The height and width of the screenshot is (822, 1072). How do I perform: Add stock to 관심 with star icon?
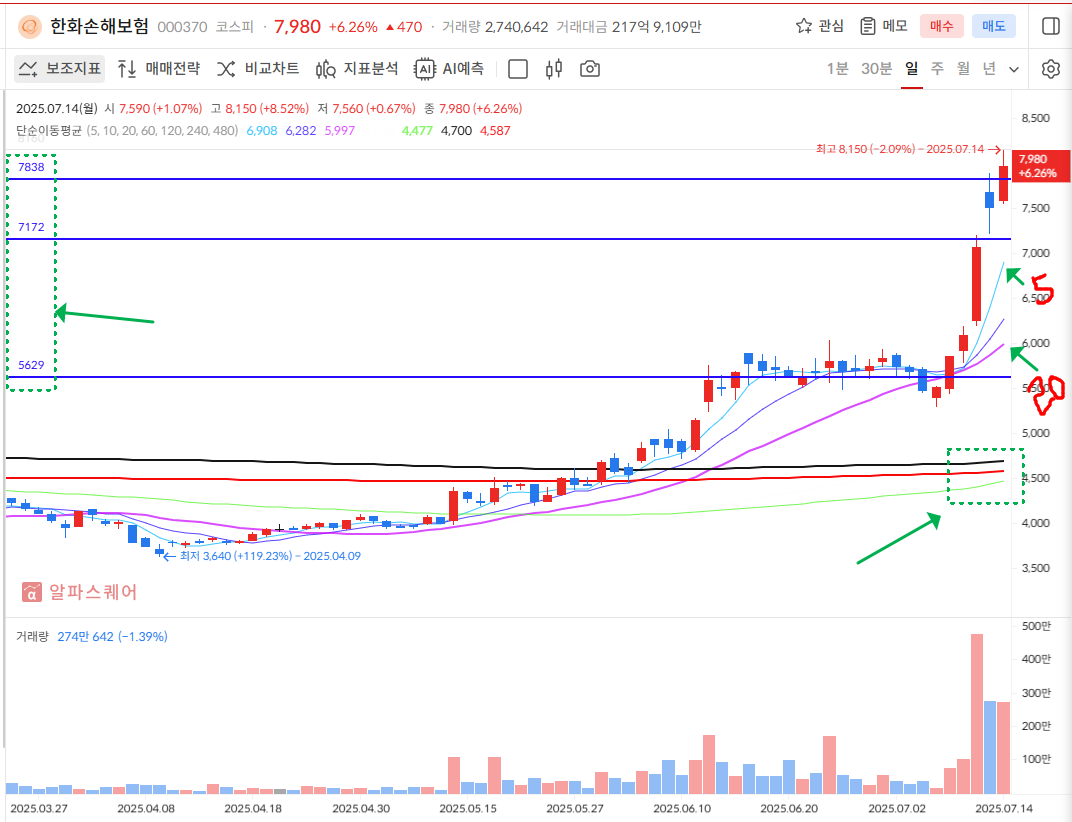pyautogui.click(x=820, y=26)
